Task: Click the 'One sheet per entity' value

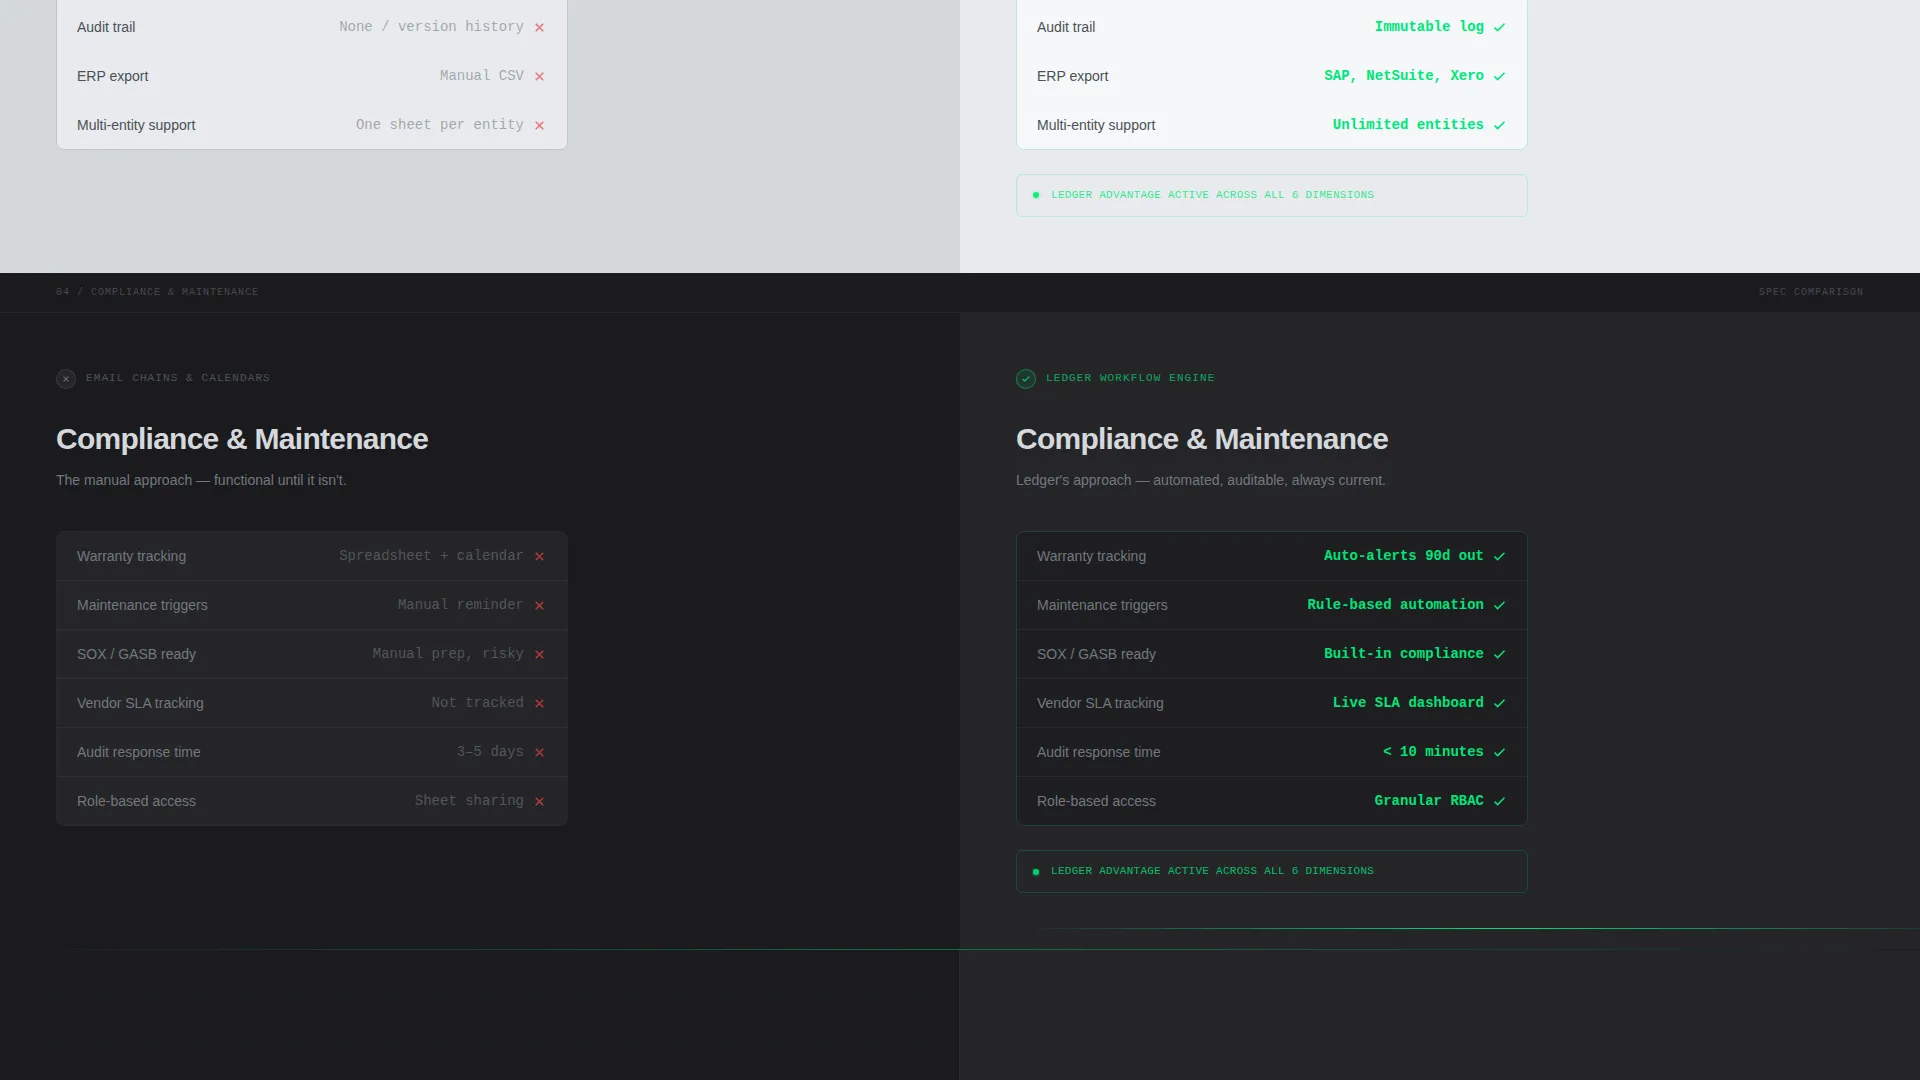Action: pyautogui.click(x=439, y=124)
